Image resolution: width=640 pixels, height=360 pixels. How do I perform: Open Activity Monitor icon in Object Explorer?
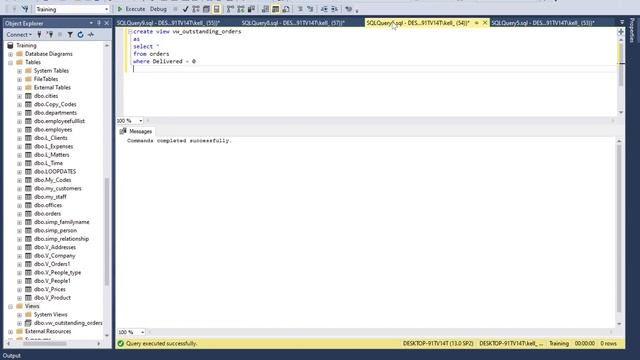click(x=91, y=35)
